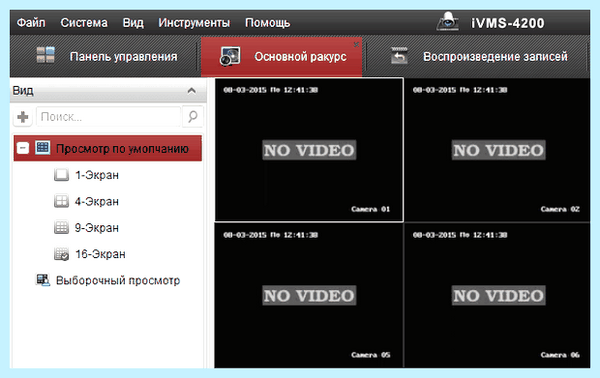Select the Camera 02 video pane
Screen dimensions: 600x378
497,150
